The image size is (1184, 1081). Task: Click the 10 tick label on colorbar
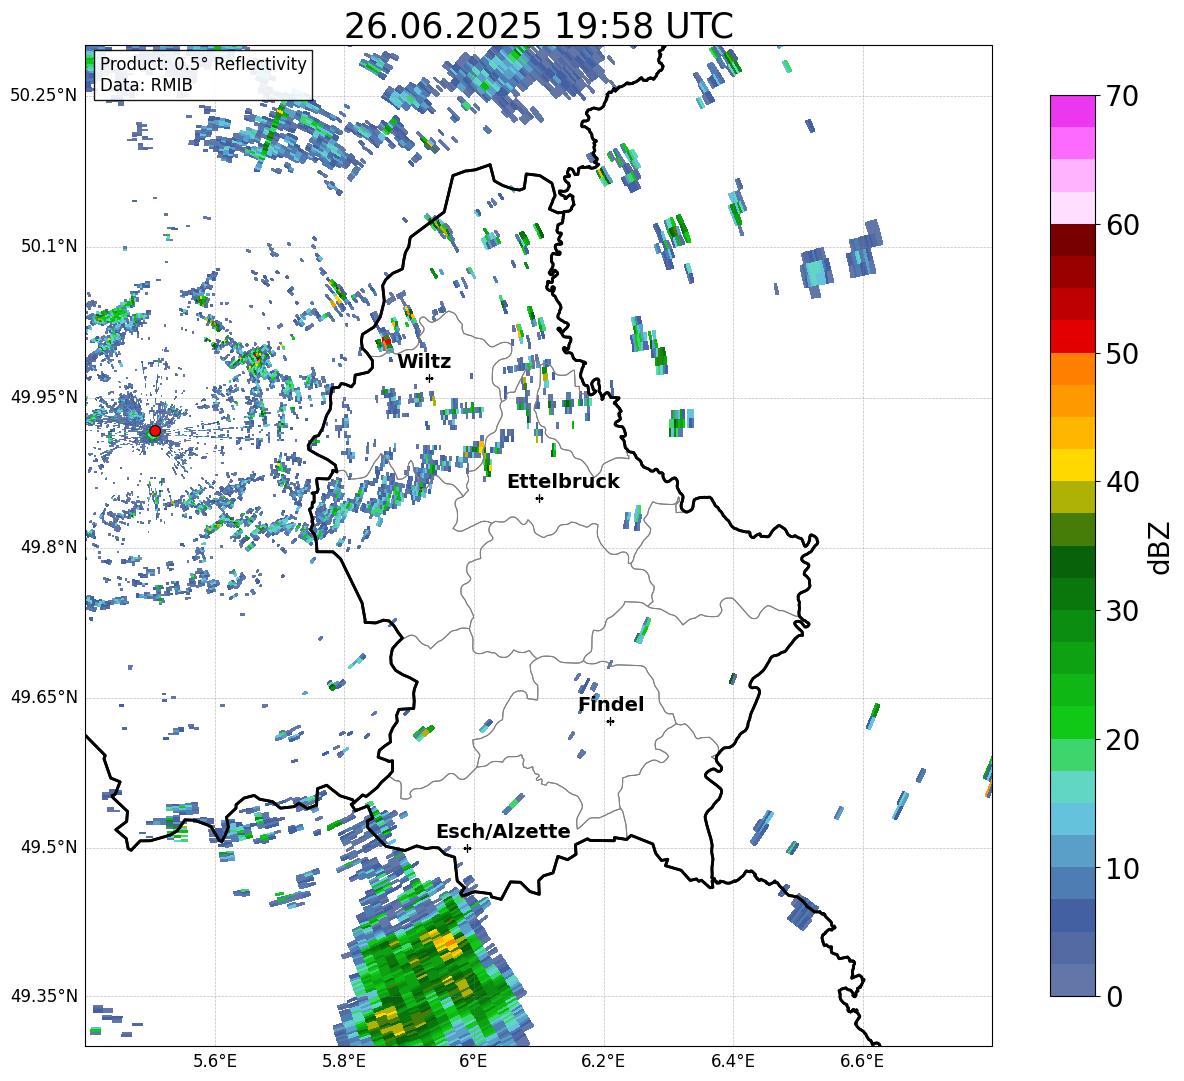[1122, 868]
